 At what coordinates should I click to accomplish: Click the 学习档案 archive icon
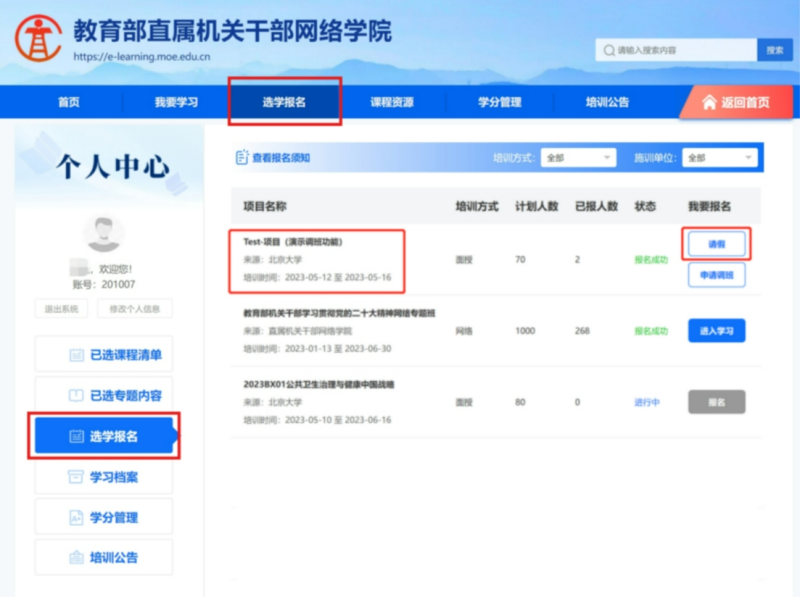click(x=76, y=477)
